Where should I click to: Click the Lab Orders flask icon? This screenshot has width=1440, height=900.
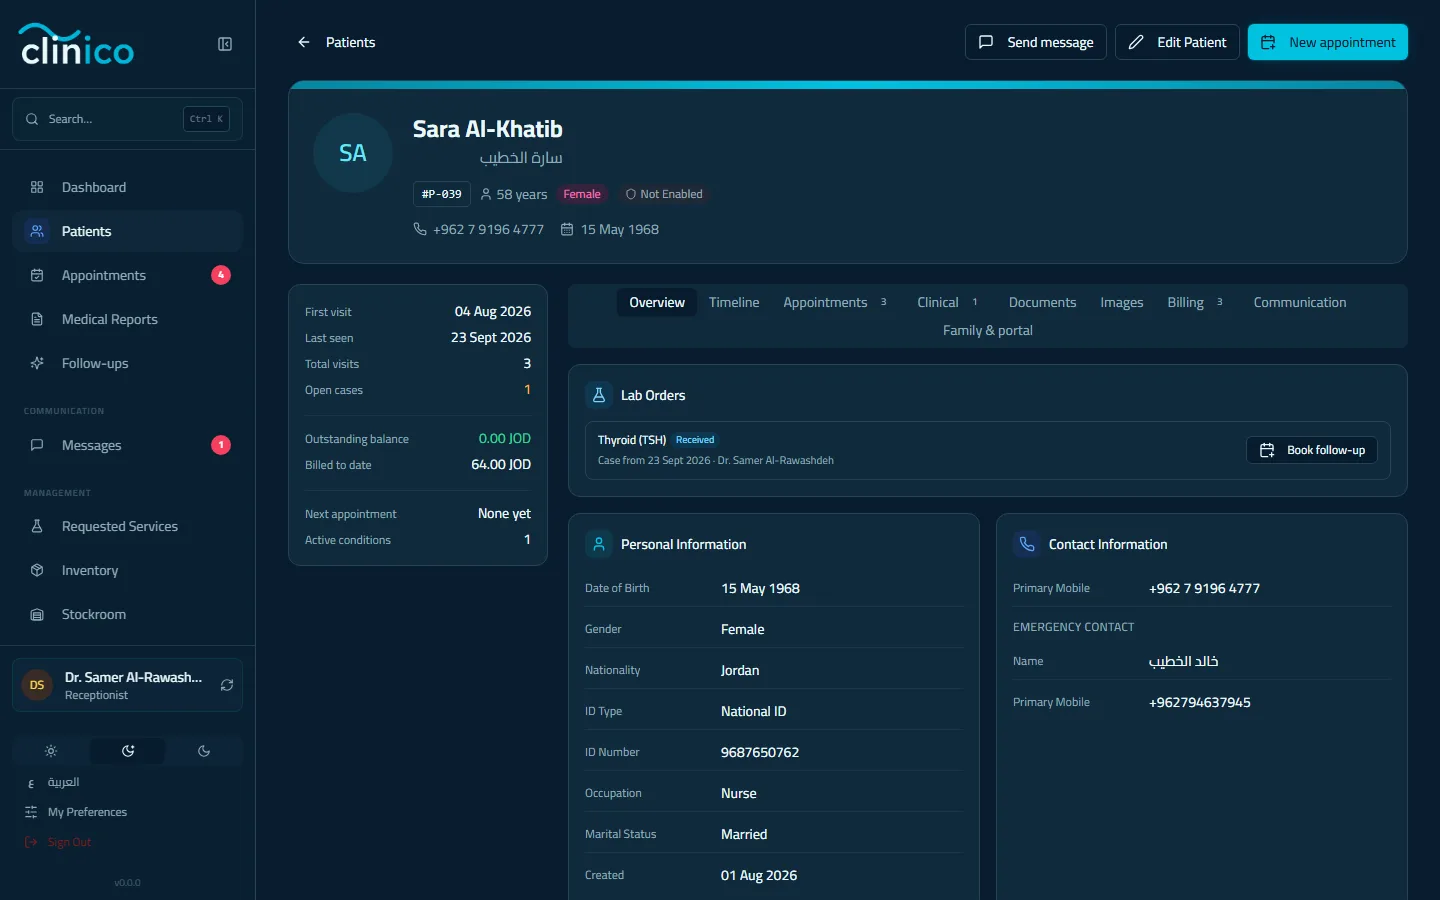tap(599, 395)
